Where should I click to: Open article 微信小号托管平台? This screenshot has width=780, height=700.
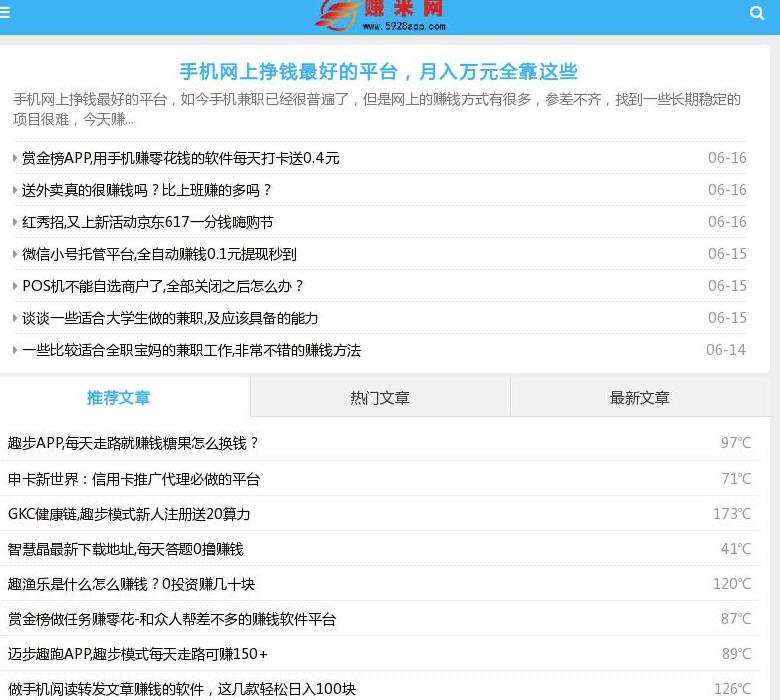(159, 254)
